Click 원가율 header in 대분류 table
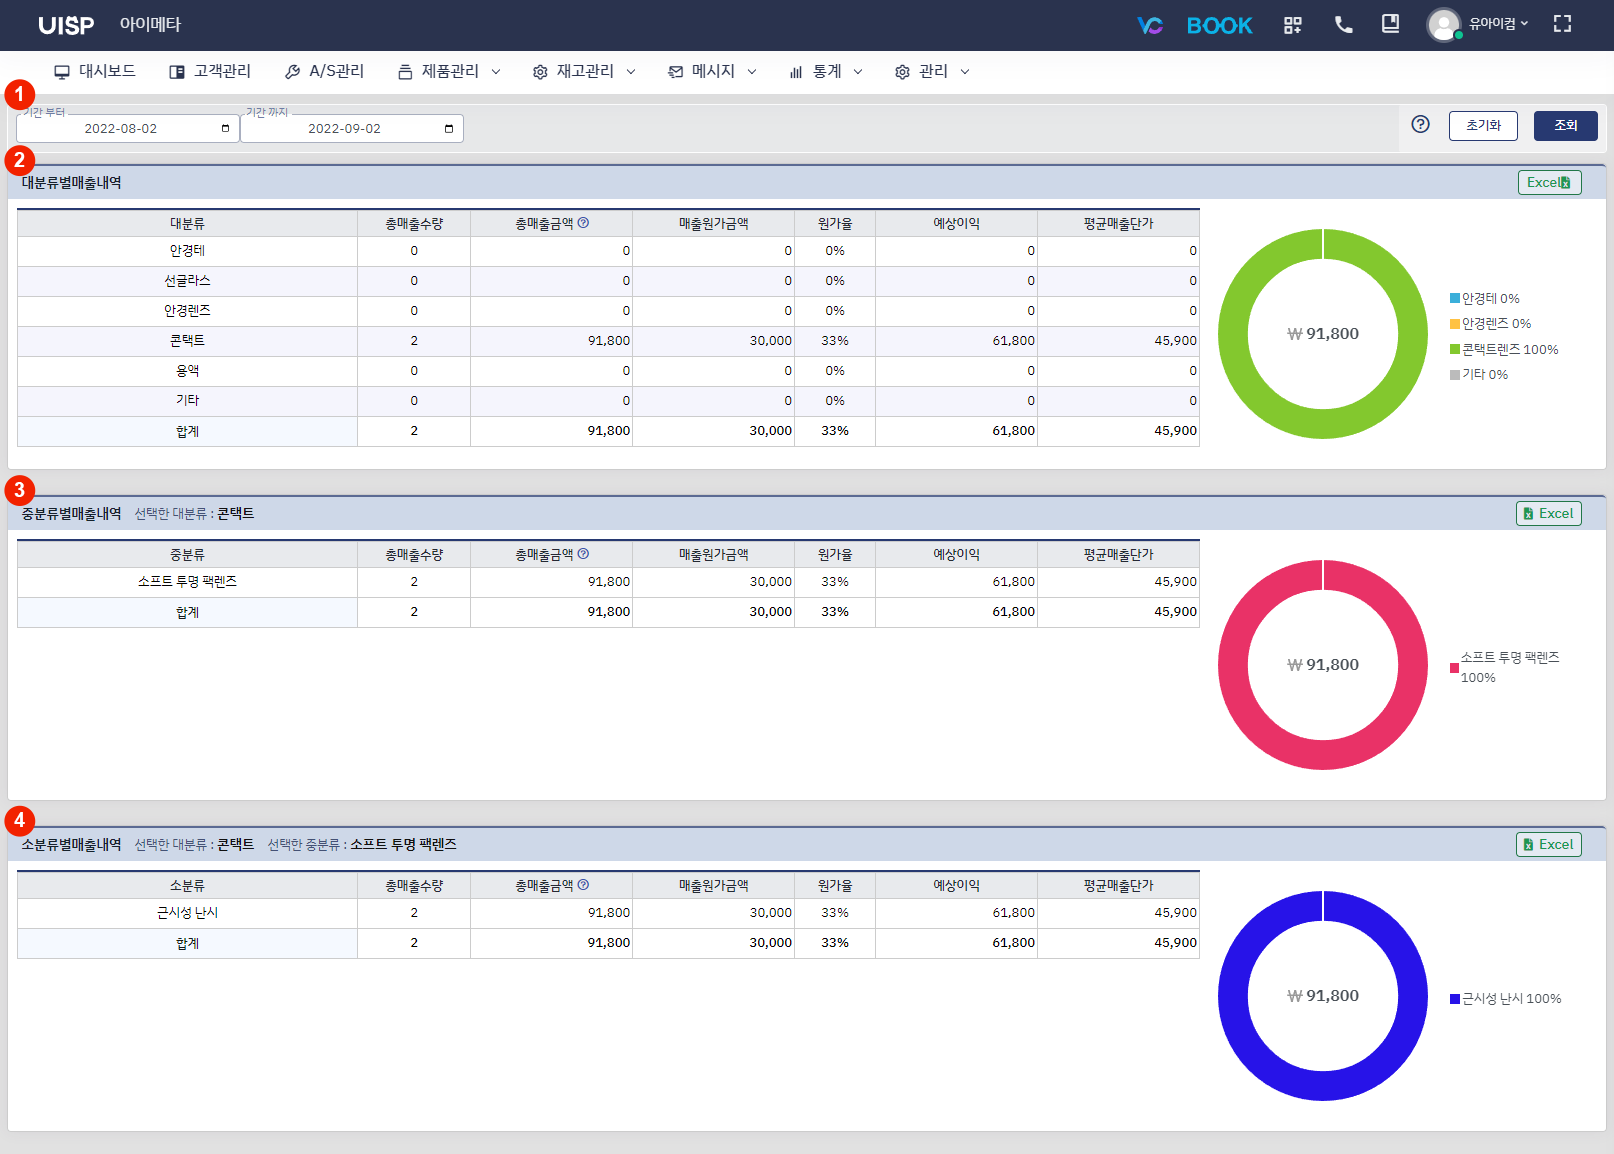 coord(835,224)
